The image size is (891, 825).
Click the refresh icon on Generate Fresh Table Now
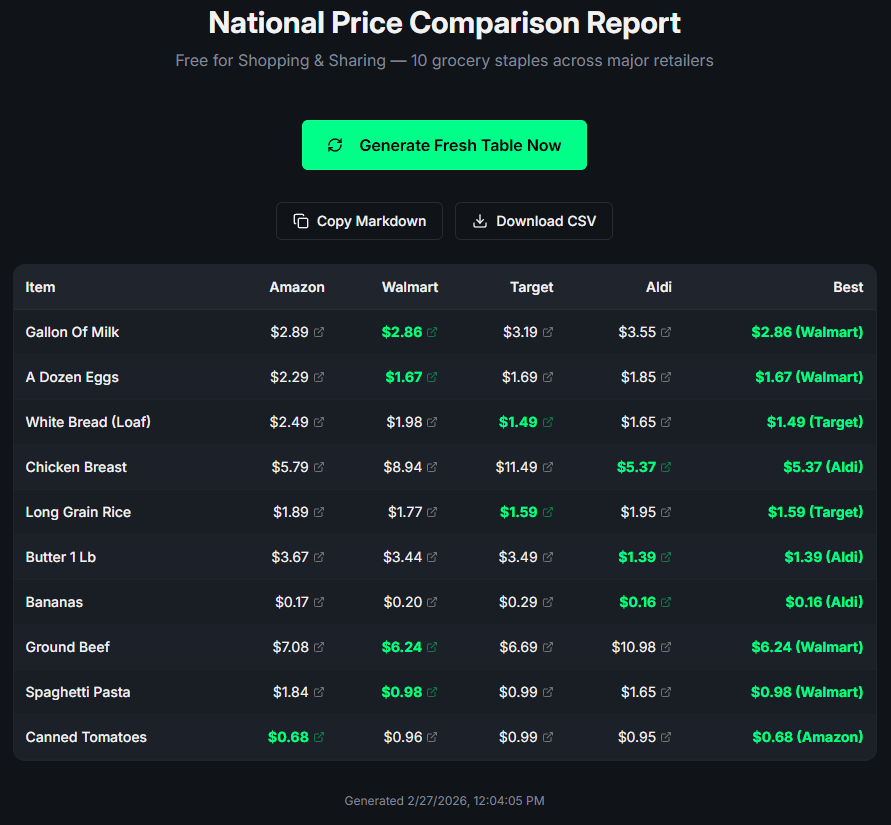[335, 144]
